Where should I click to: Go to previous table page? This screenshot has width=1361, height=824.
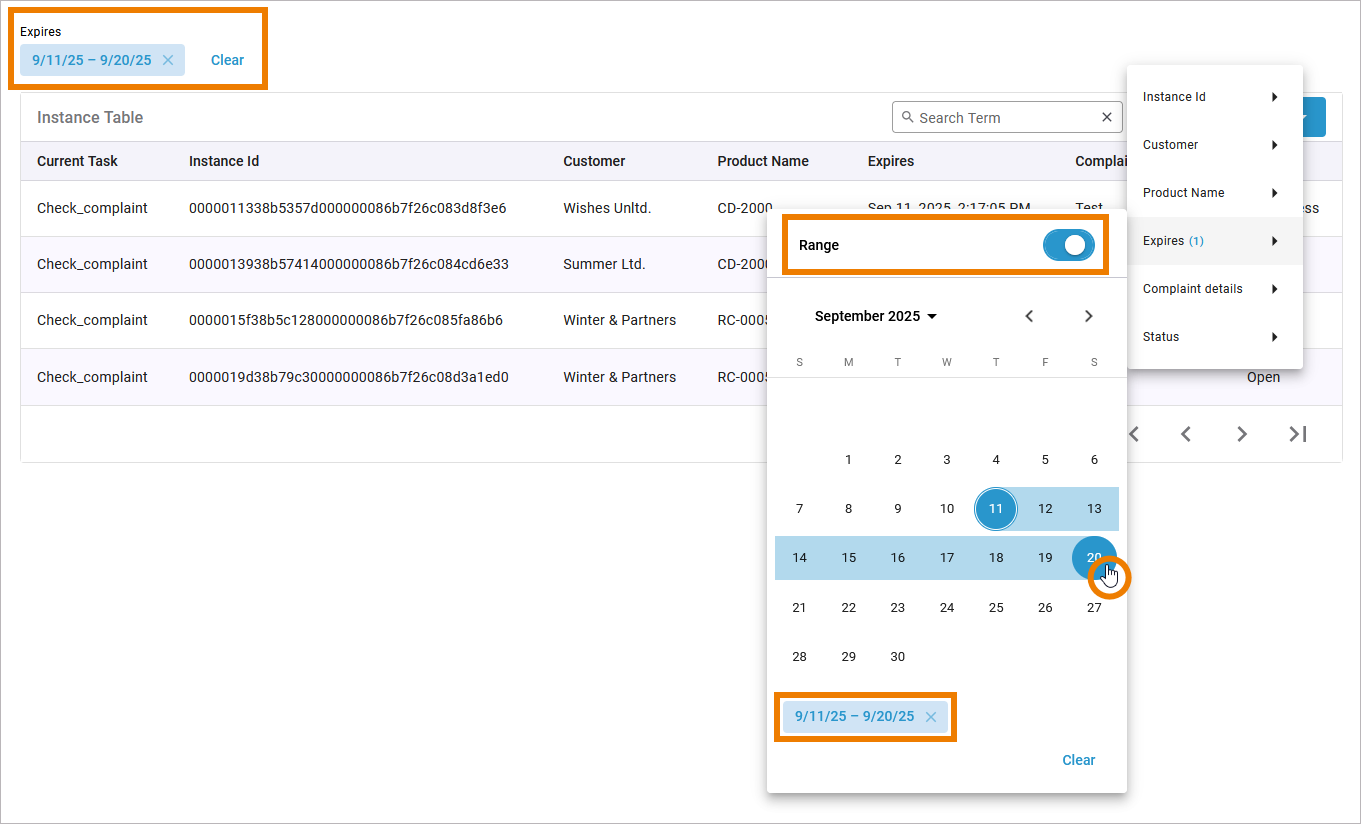pos(1185,434)
